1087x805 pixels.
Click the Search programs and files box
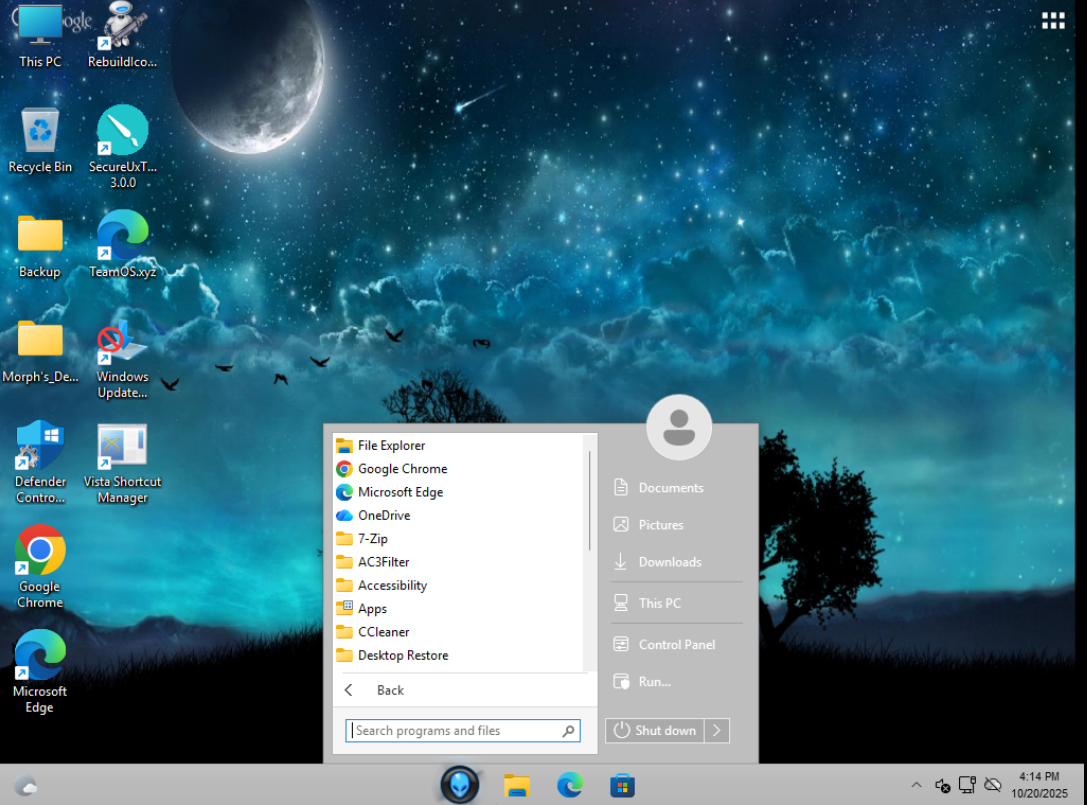[x=455, y=731]
